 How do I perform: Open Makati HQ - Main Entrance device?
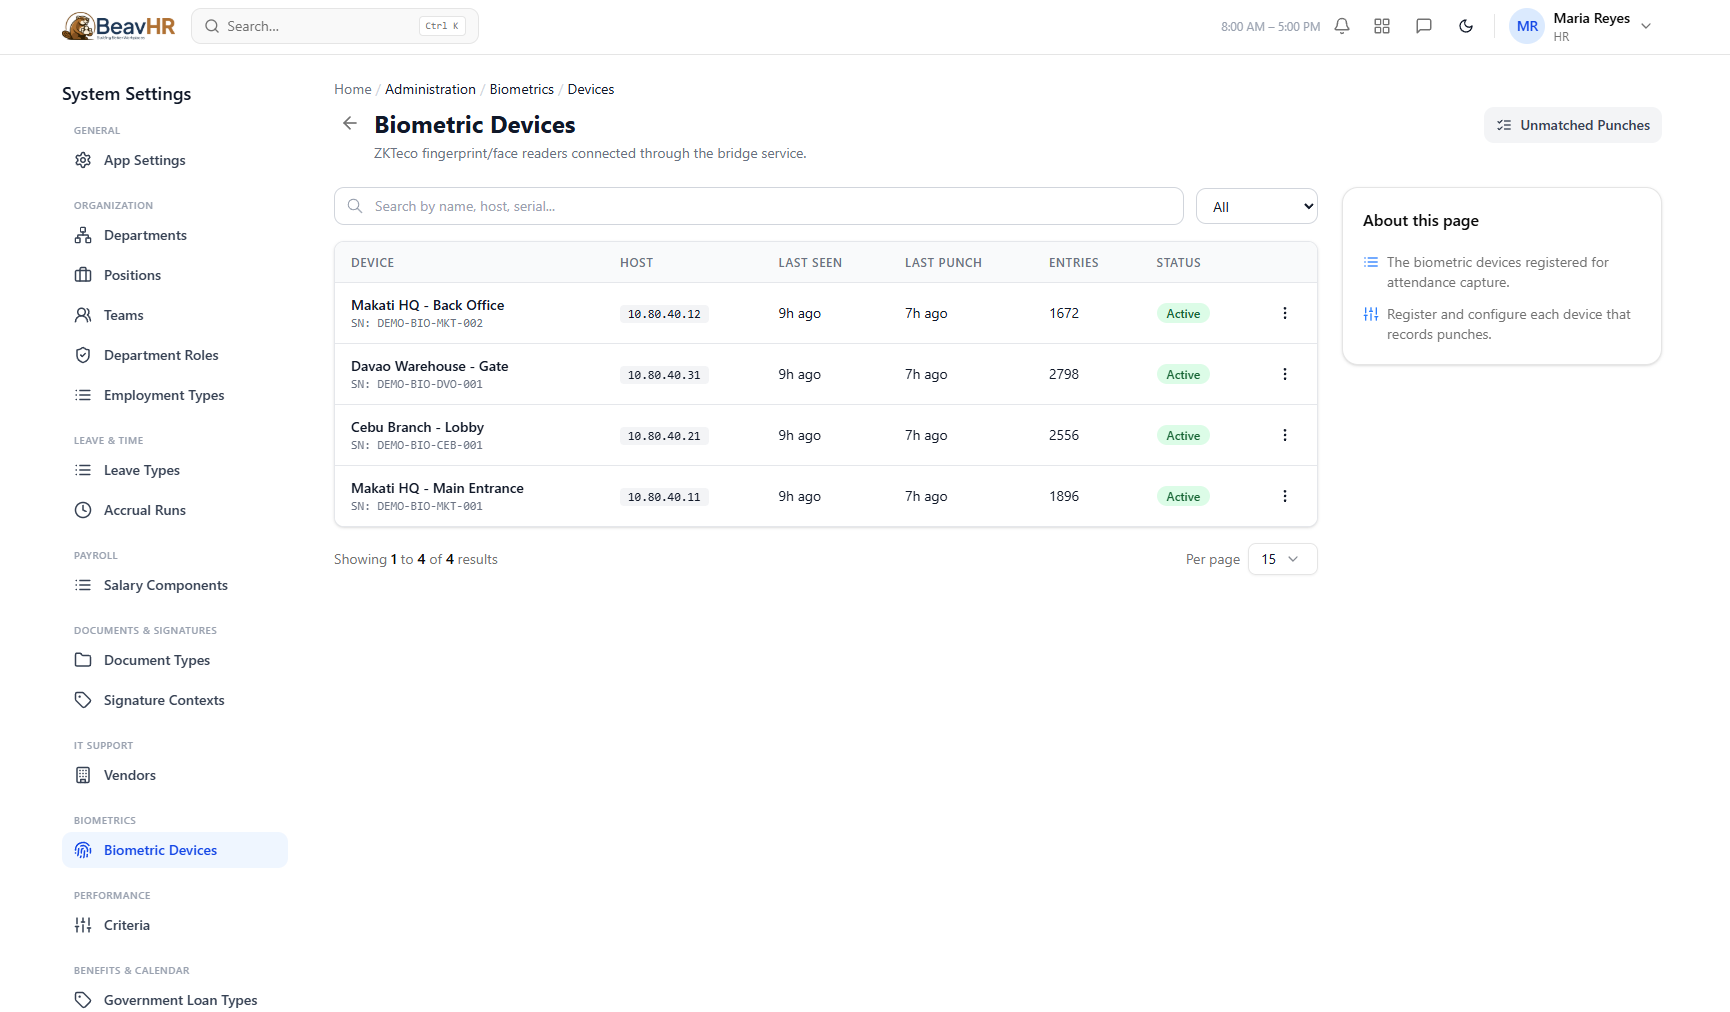click(x=437, y=488)
